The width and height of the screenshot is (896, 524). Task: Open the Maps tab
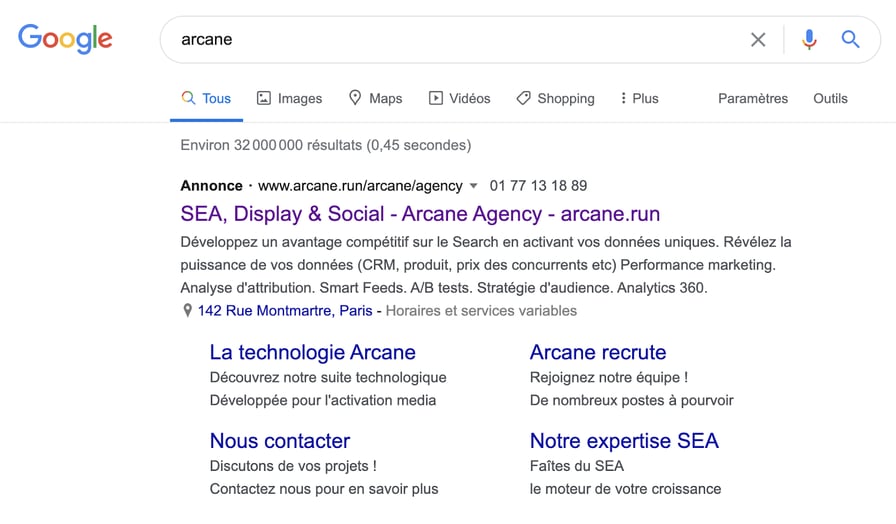click(x=375, y=98)
